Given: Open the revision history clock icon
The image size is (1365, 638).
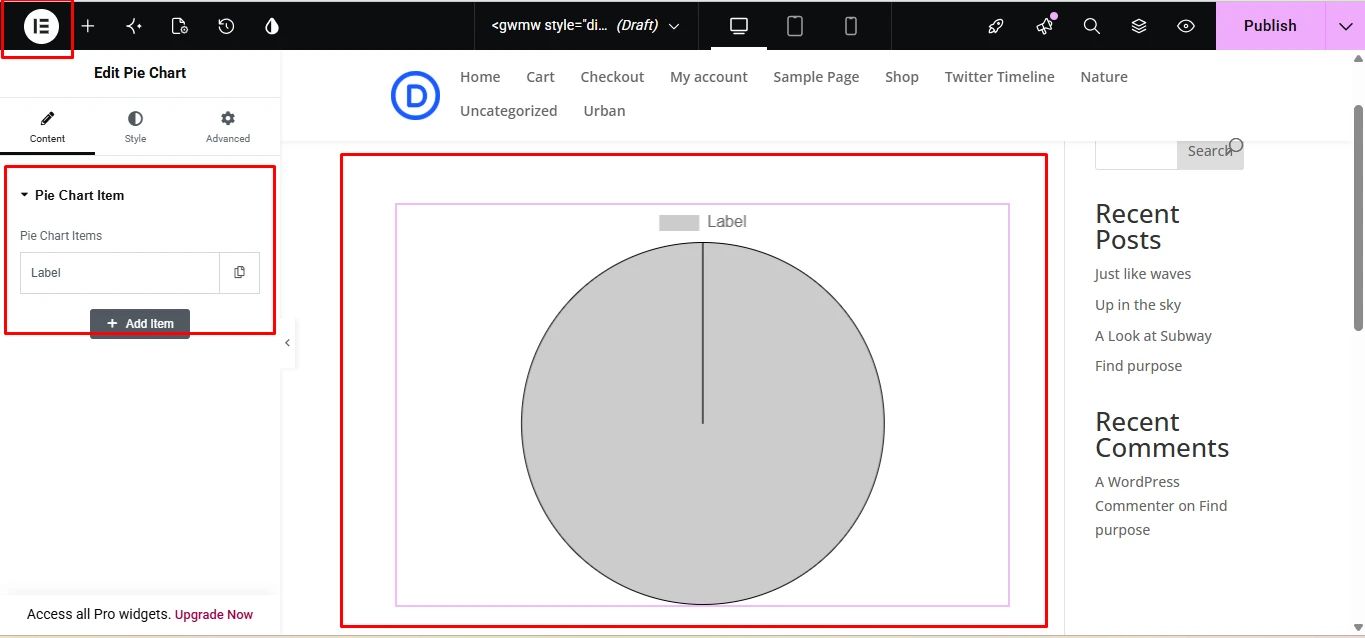Looking at the screenshot, I should pyautogui.click(x=226, y=26).
